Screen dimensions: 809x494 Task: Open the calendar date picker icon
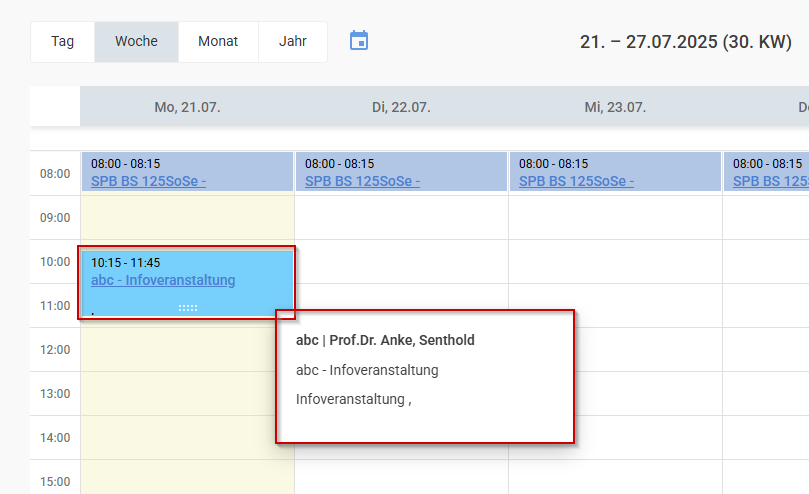click(359, 41)
